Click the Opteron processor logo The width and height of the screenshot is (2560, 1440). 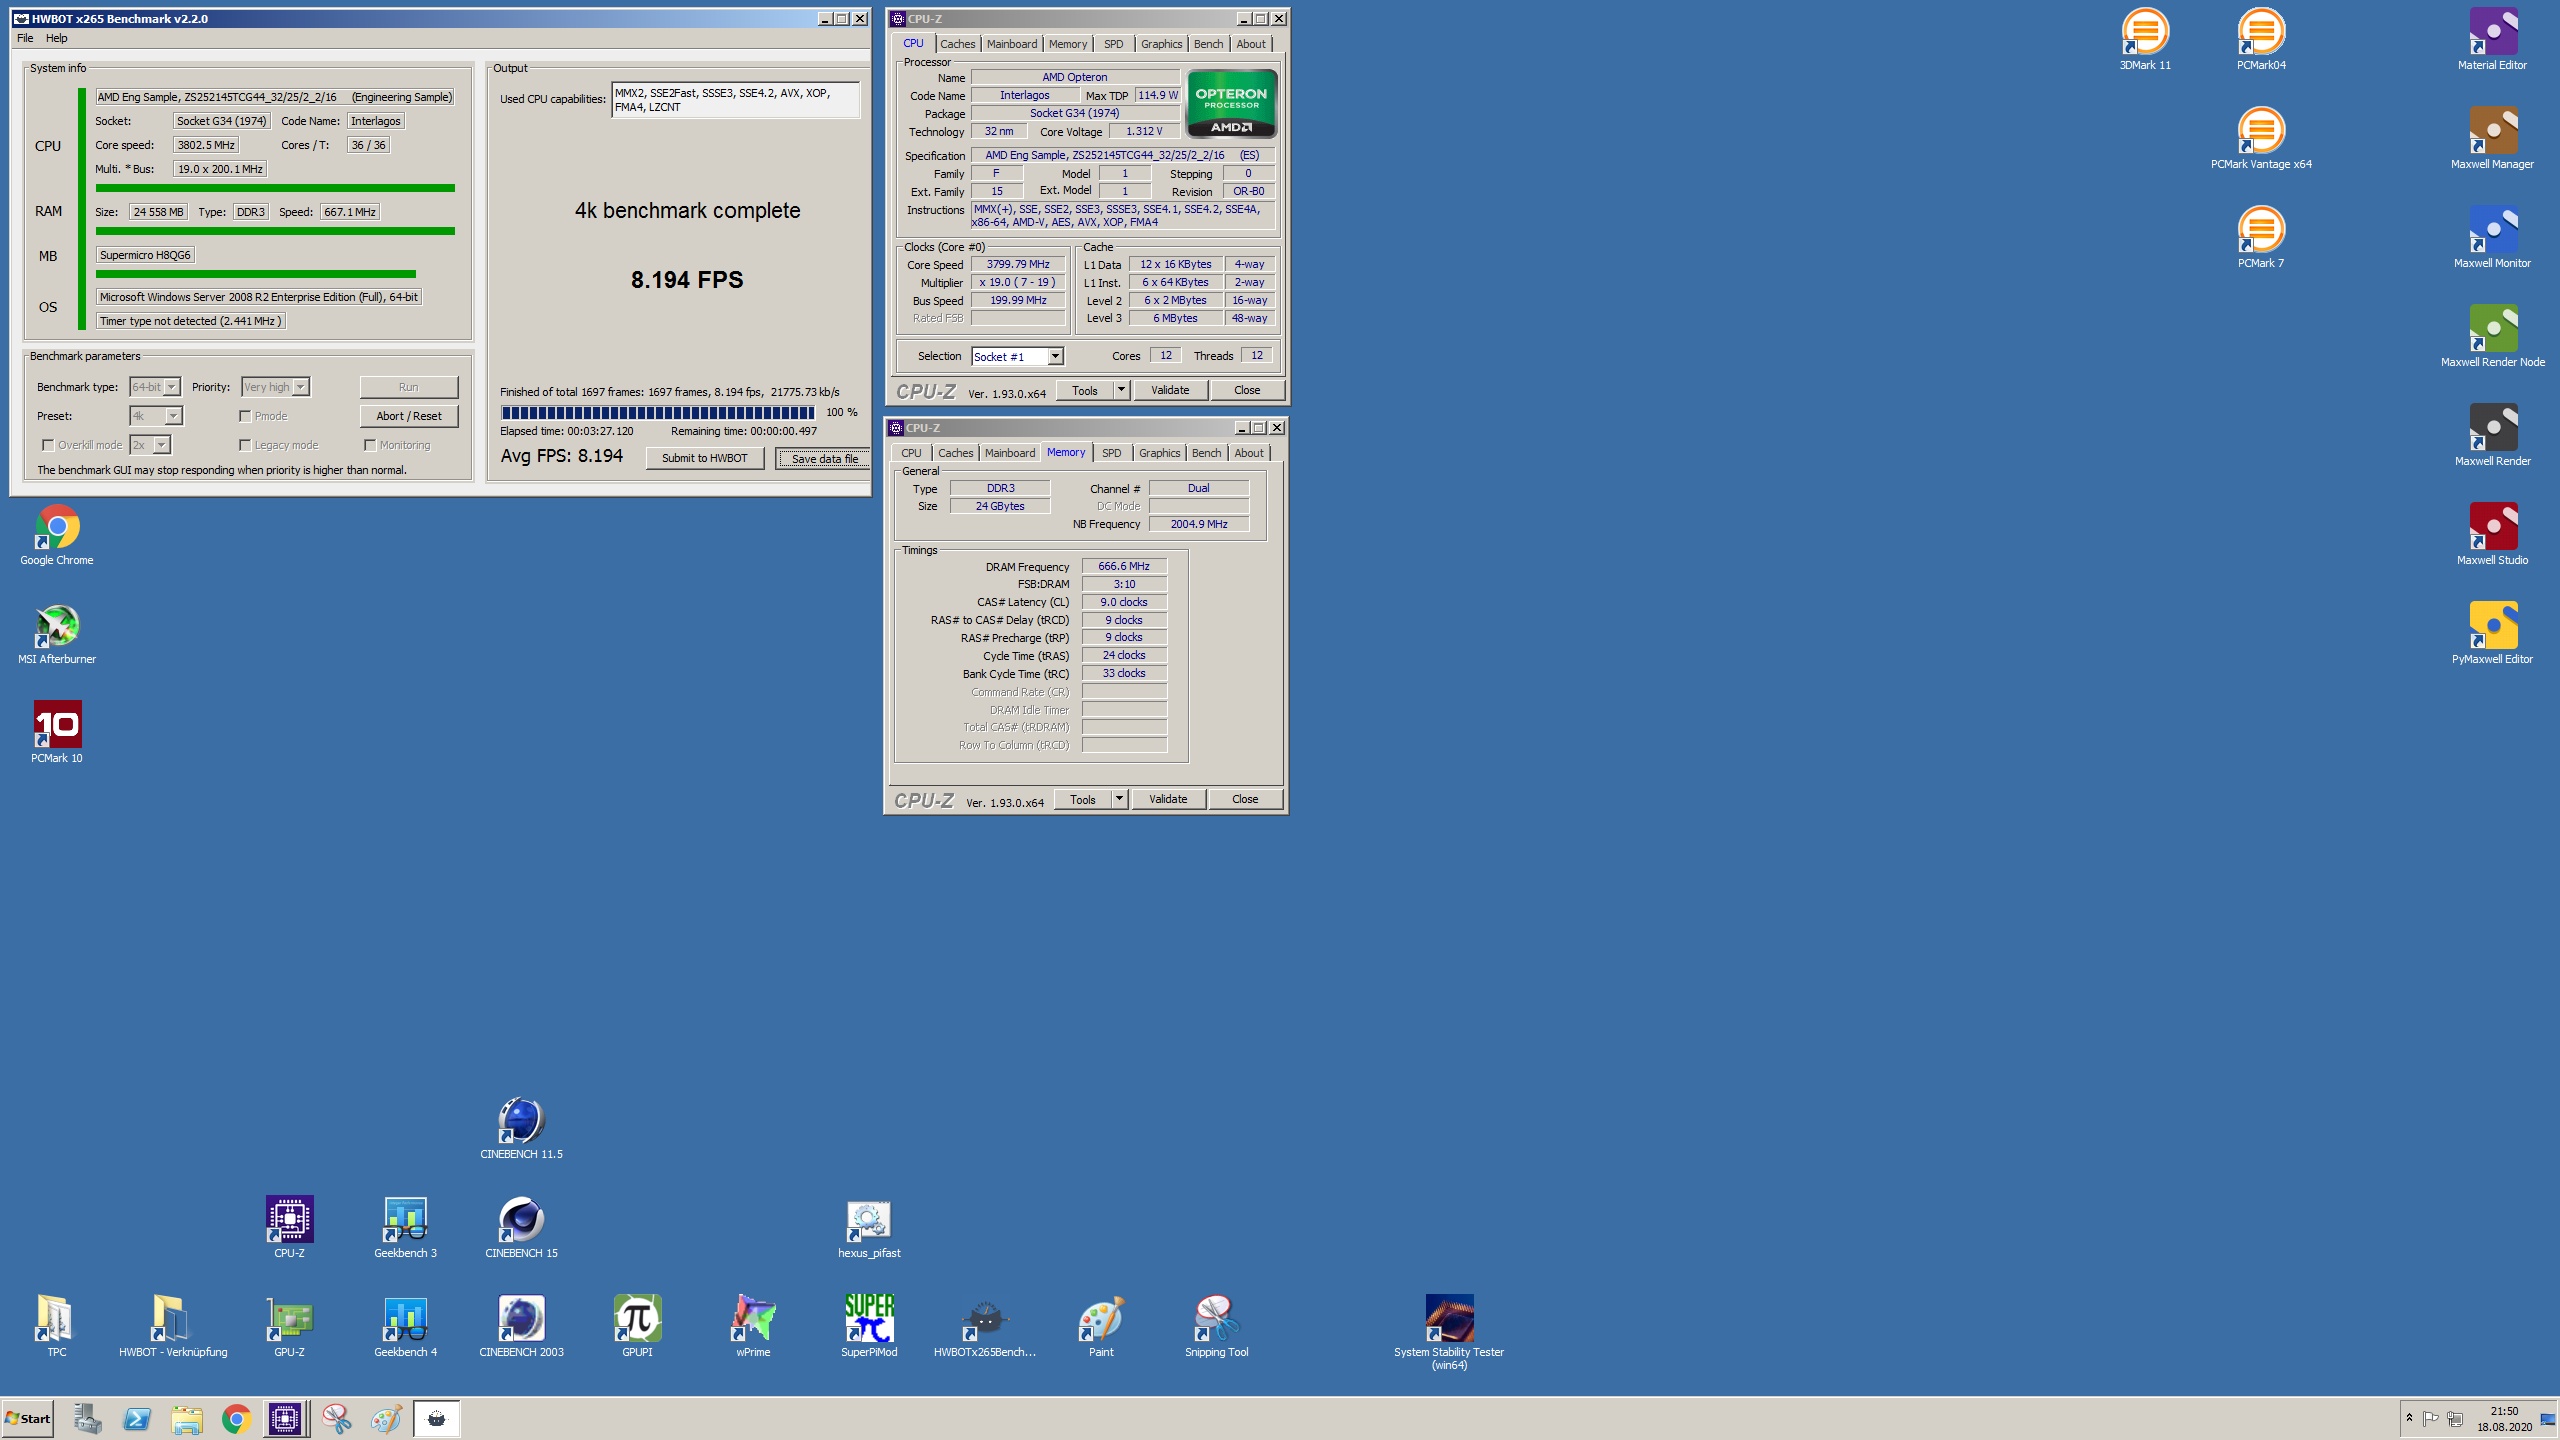pos(1231,104)
